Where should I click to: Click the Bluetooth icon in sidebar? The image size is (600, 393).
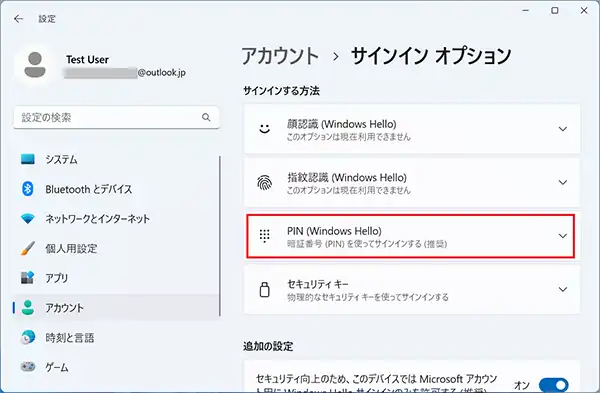tap(28, 189)
